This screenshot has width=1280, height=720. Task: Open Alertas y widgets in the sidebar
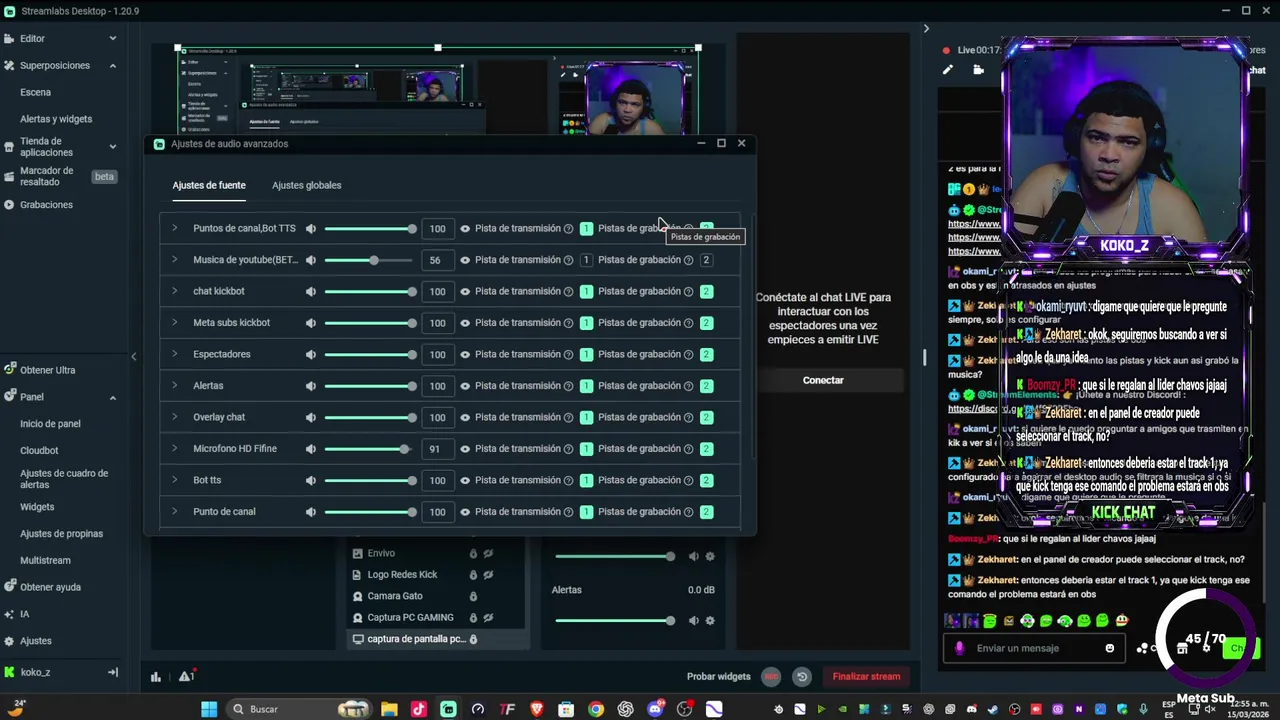[x=56, y=119]
